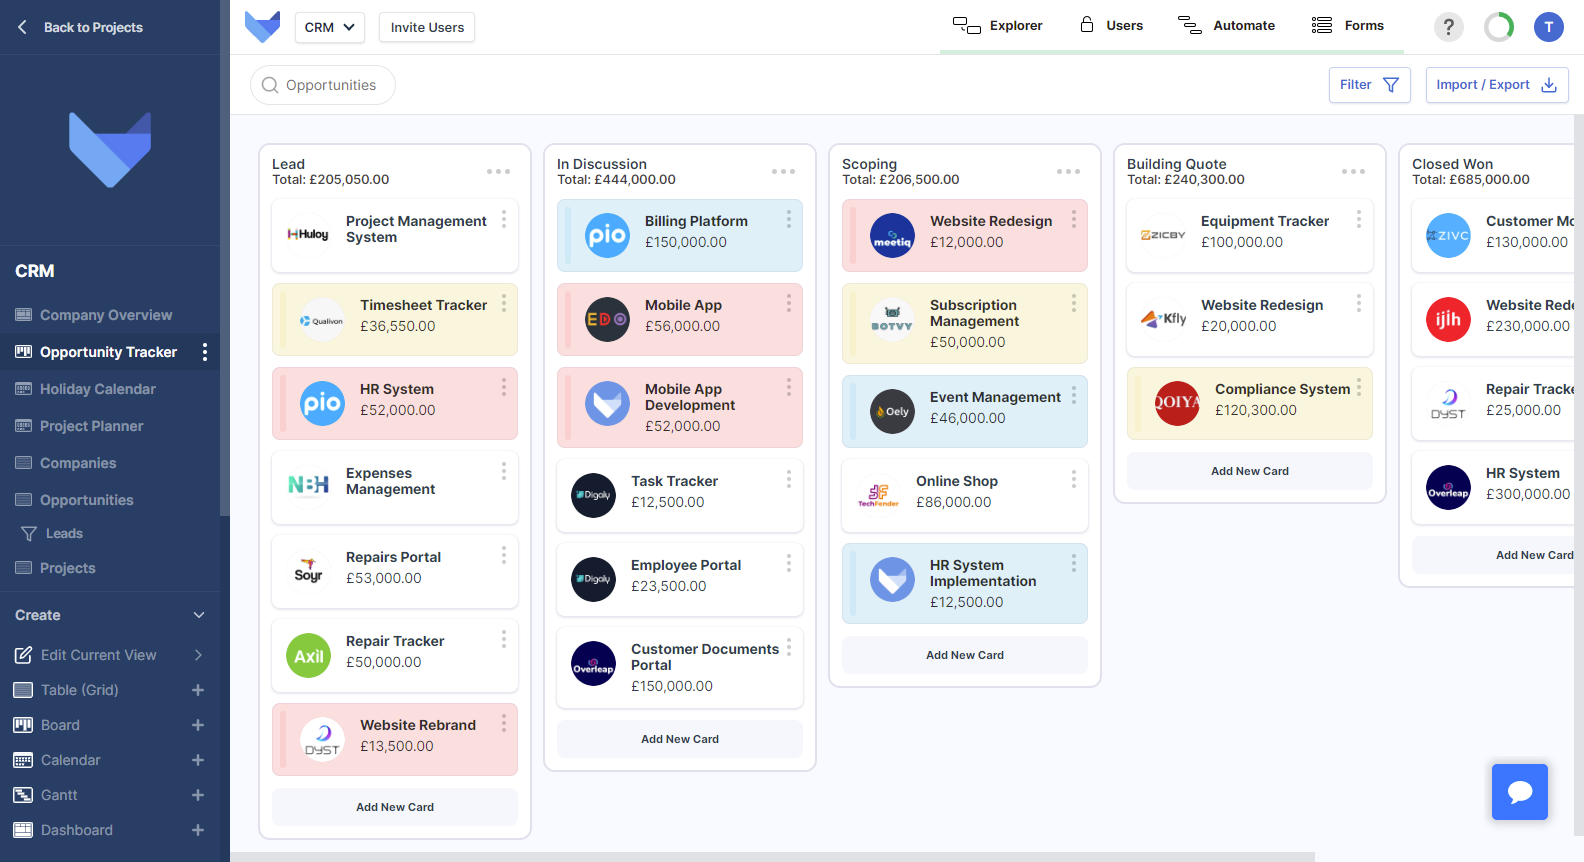Screen dimensions: 1584x862
Task: Collapse the Create section
Action: pyautogui.click(x=199, y=615)
